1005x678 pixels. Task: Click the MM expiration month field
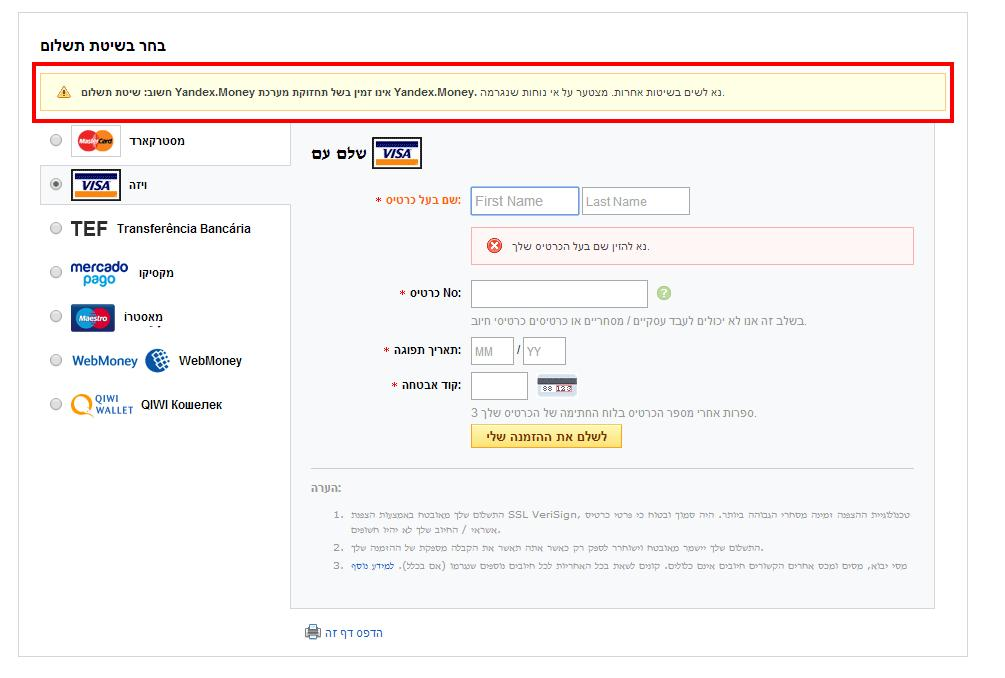click(x=492, y=352)
